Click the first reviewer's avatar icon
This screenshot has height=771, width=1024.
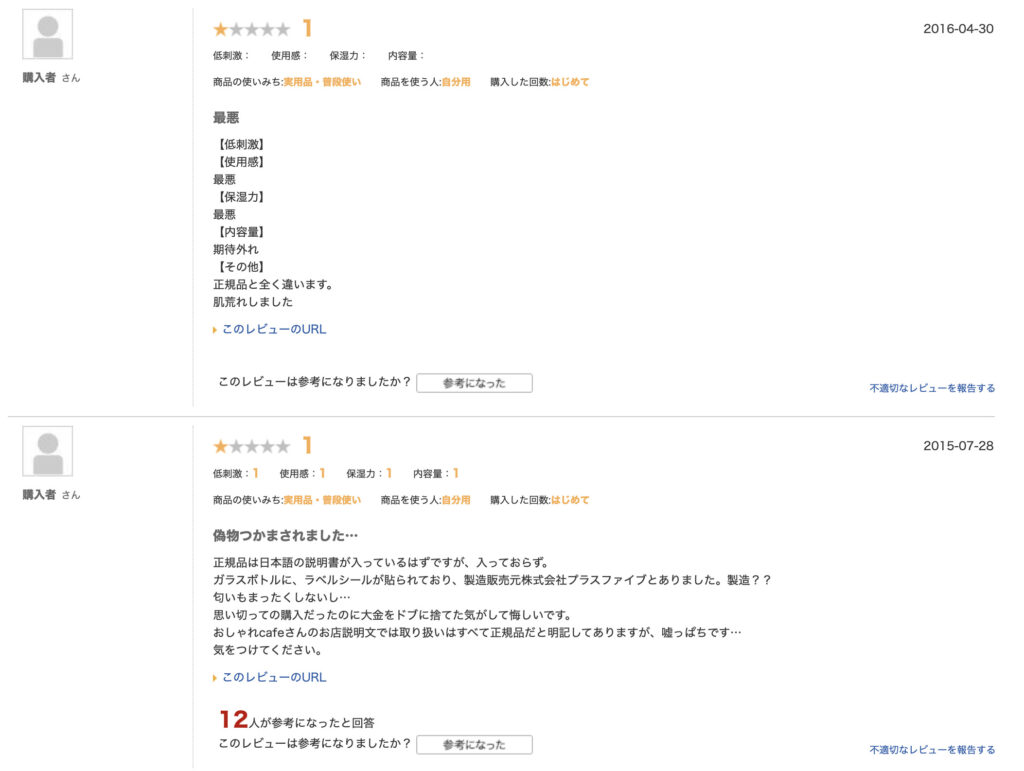48,35
